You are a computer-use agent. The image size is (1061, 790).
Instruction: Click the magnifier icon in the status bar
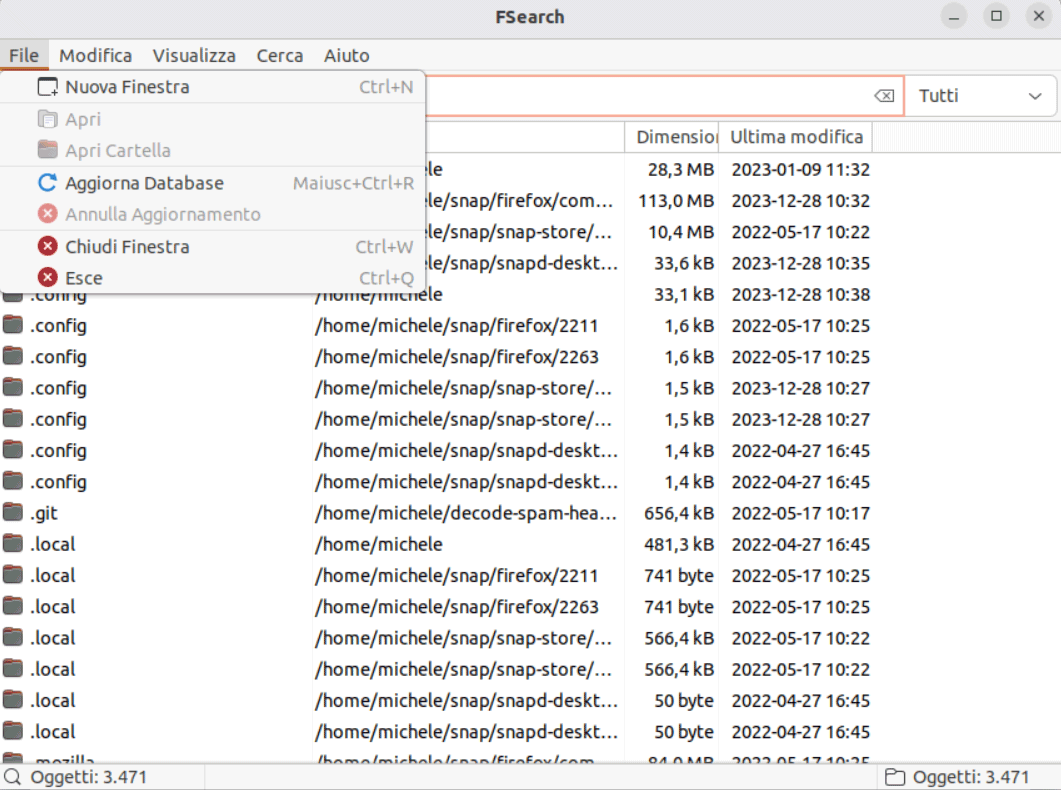[x=13, y=777]
